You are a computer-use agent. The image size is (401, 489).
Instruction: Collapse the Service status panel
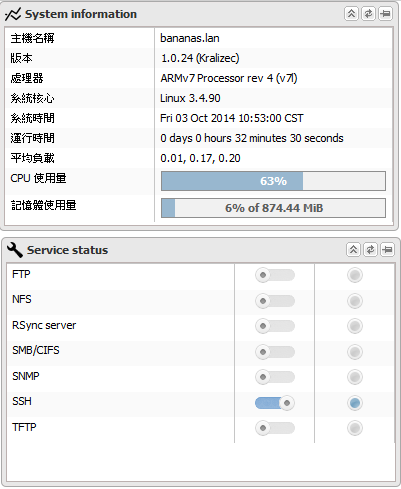click(x=353, y=250)
